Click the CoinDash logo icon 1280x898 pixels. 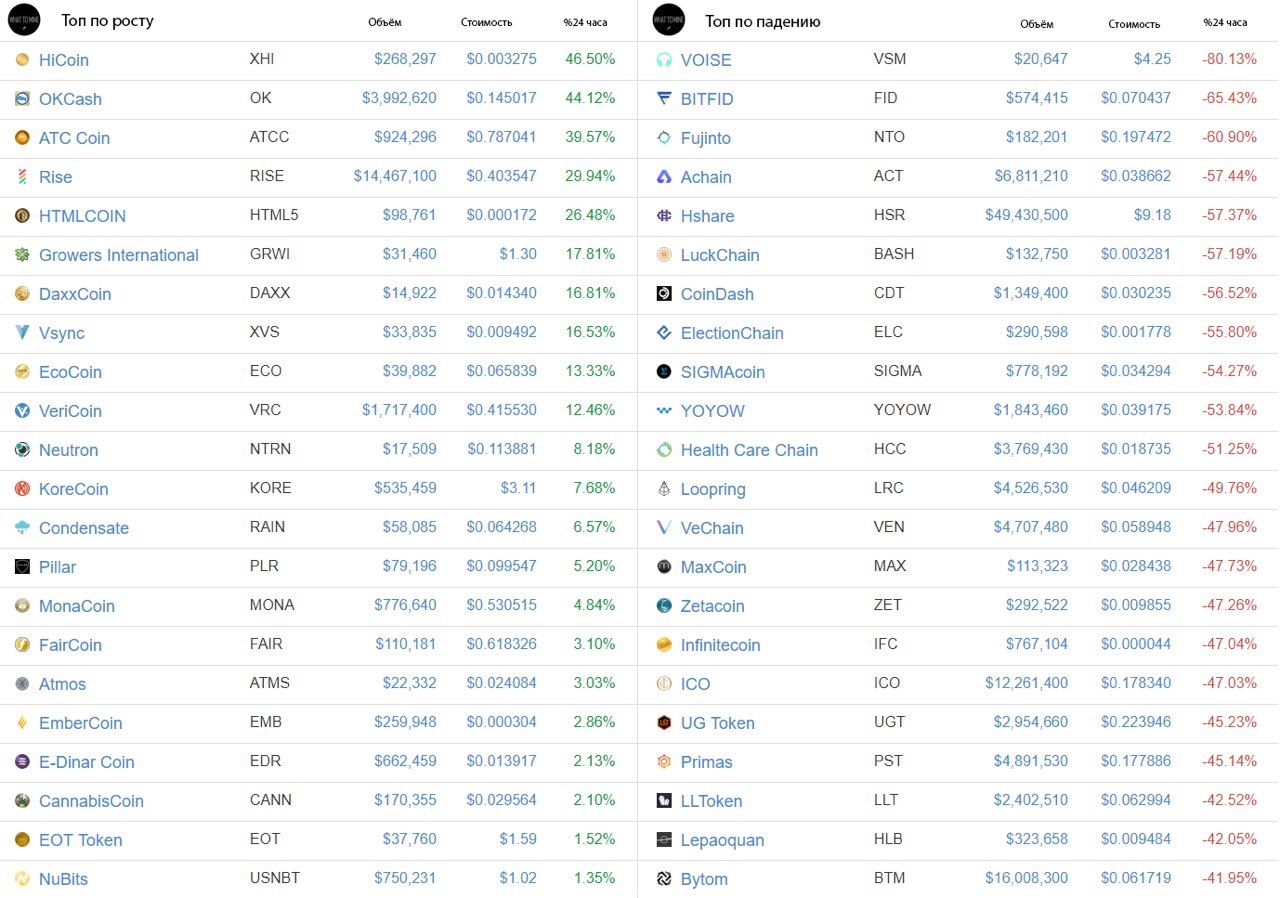coord(664,294)
